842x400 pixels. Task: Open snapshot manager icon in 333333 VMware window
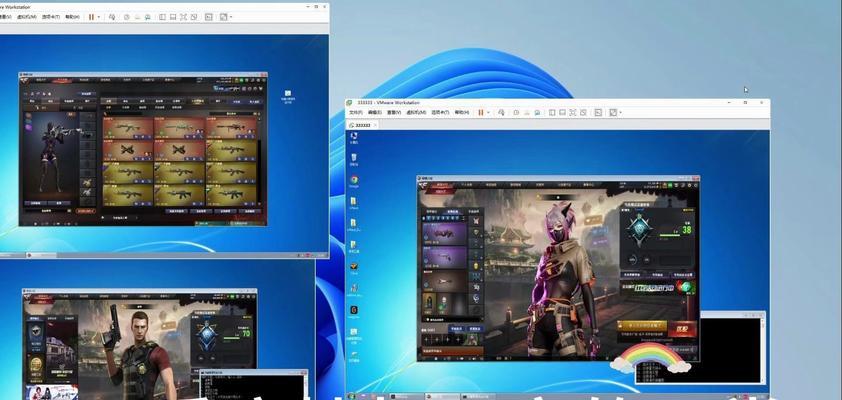pyautogui.click(x=536, y=112)
